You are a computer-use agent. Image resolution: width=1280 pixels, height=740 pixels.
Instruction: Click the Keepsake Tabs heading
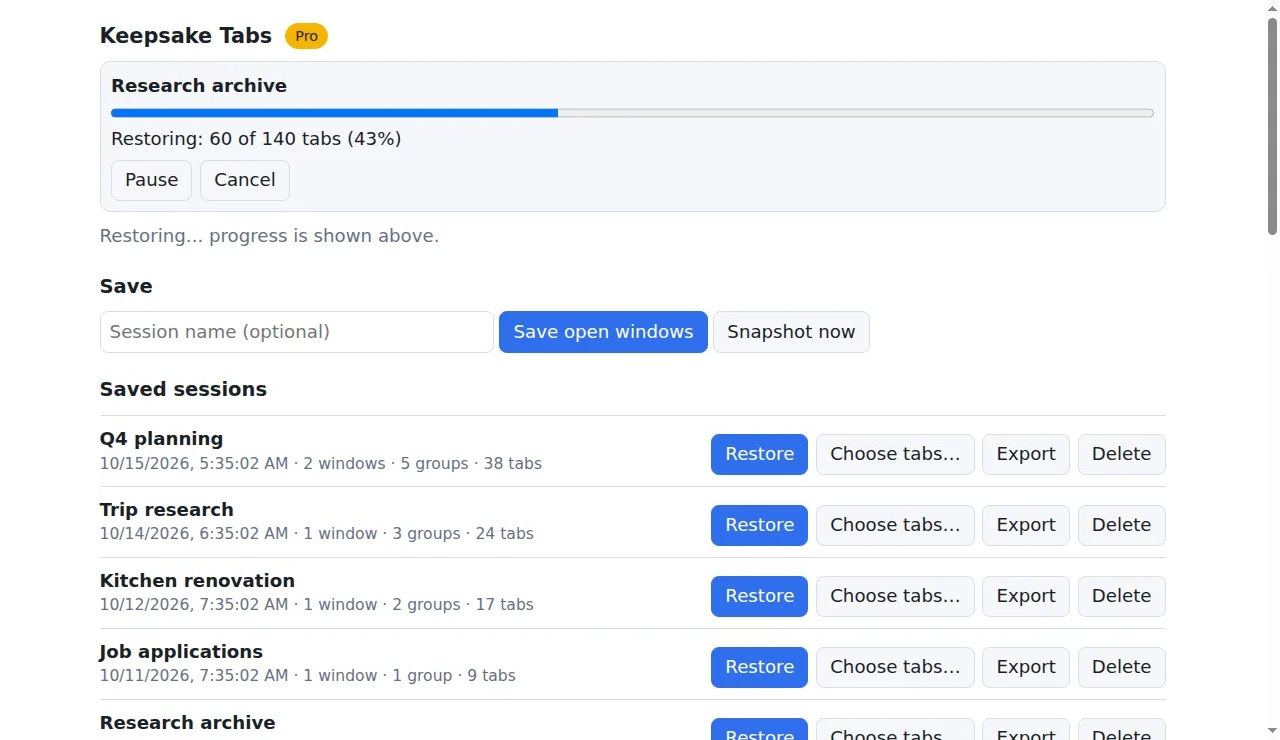click(x=186, y=36)
